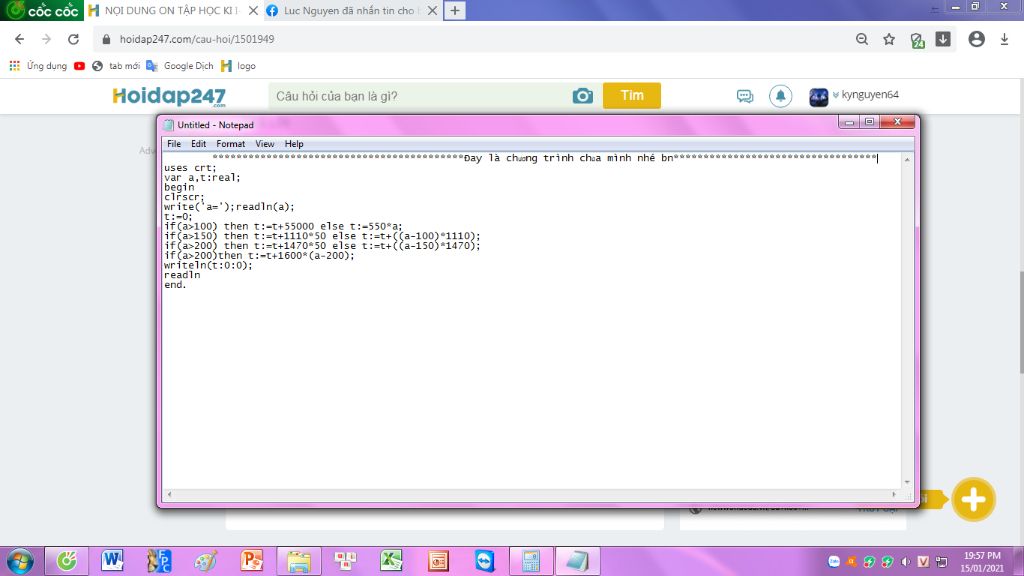The image size is (1024, 576).
Task: Close the NỘI DUNG ÔN TẬP tab
Action: tap(253, 10)
